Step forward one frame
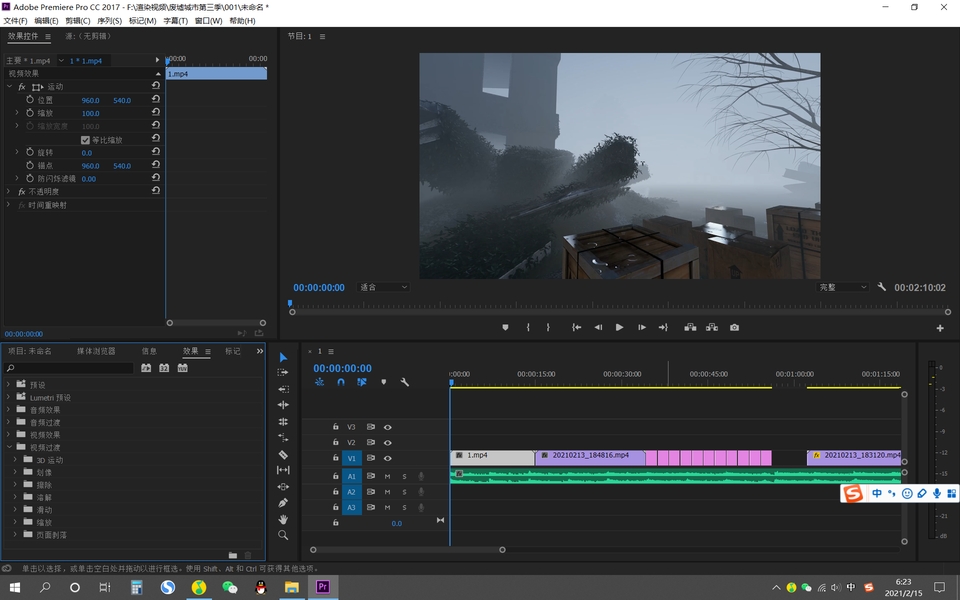This screenshot has width=960, height=600. (641, 328)
